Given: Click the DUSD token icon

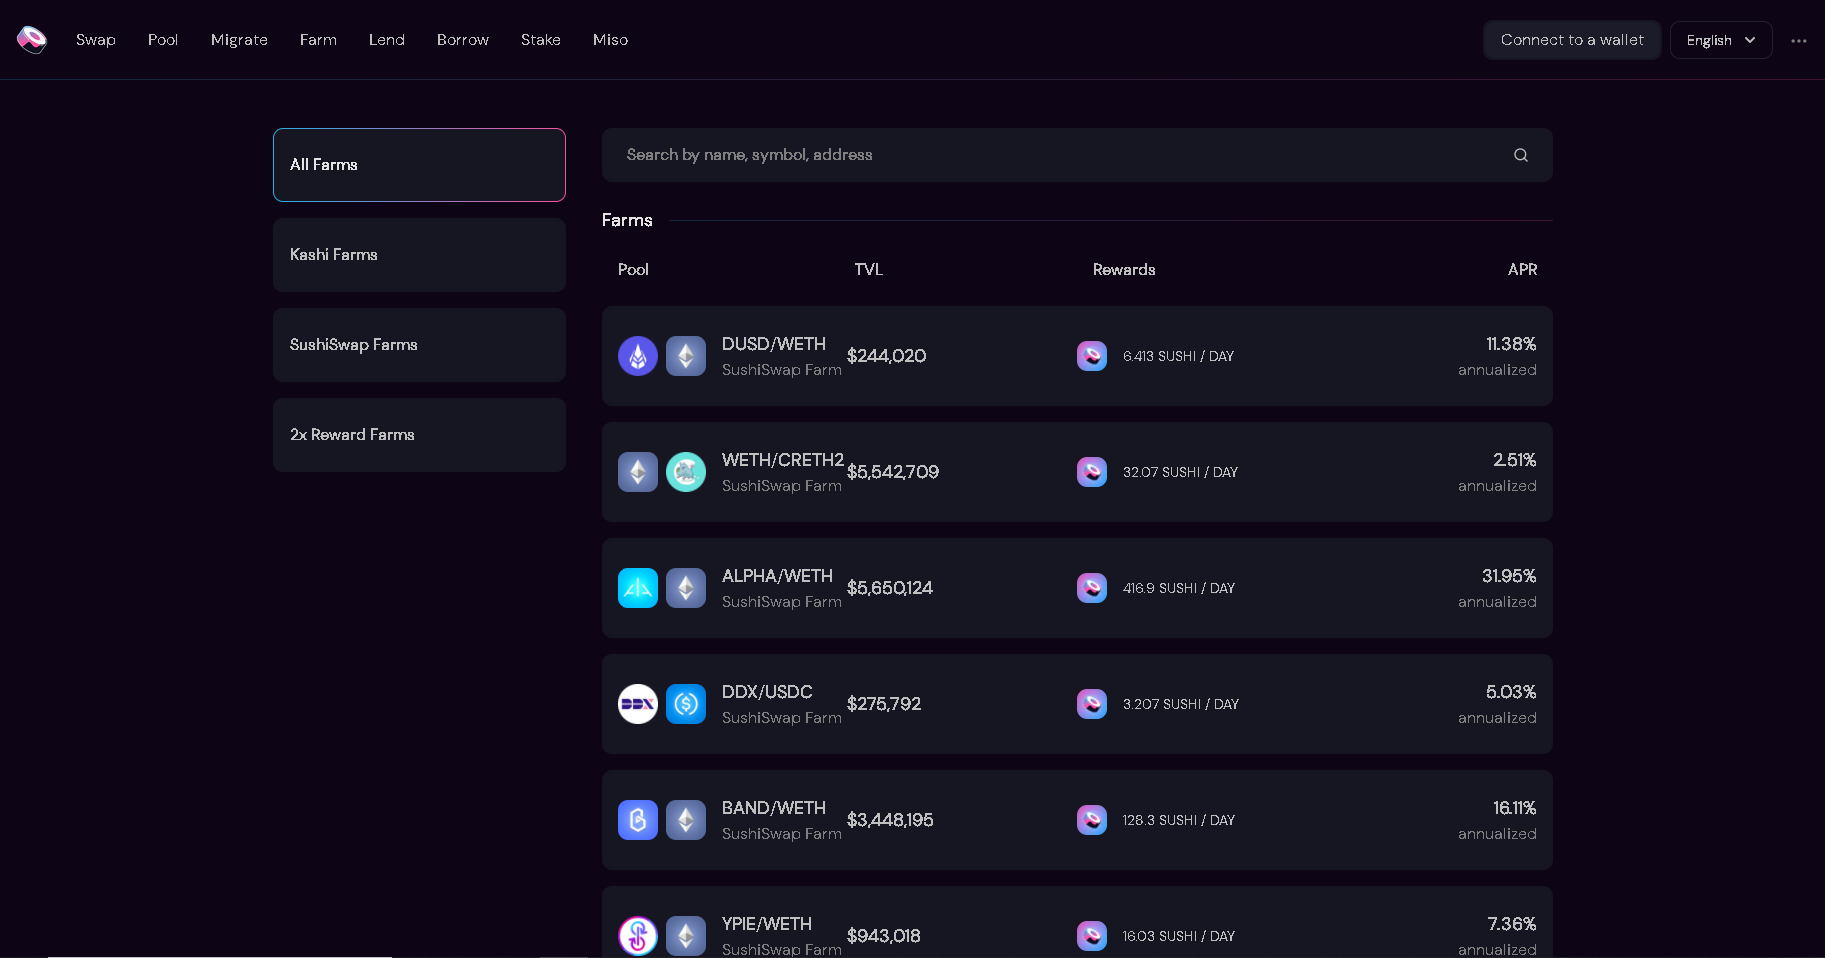Looking at the screenshot, I should 638,356.
